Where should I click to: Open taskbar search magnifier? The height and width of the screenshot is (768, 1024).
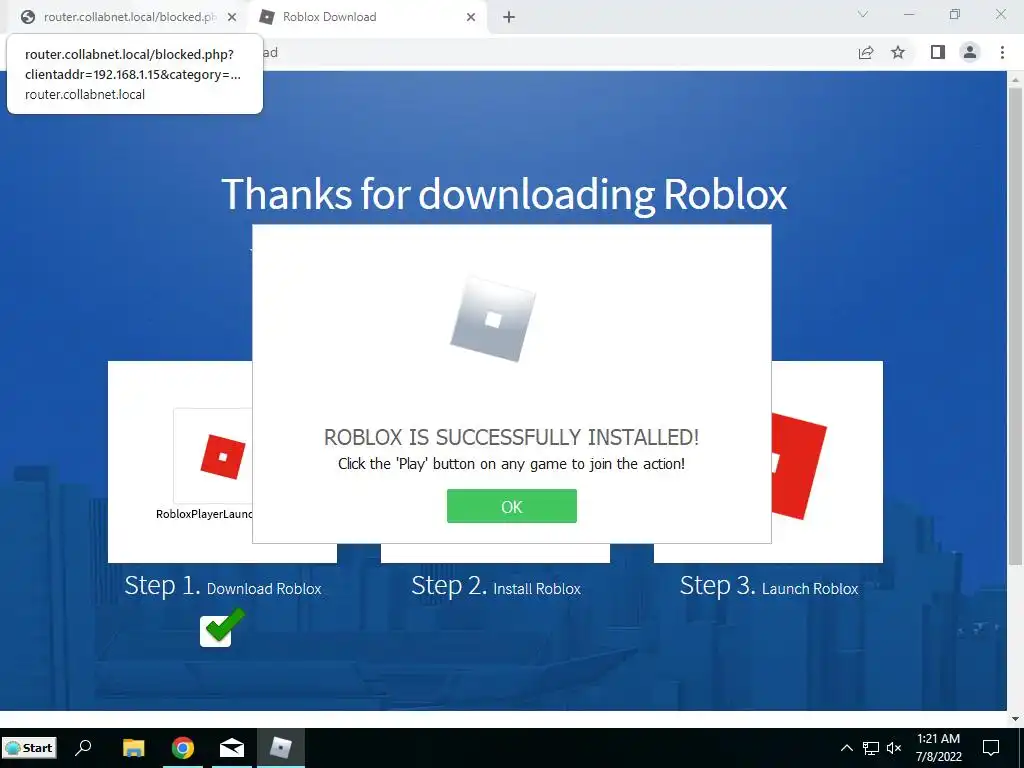point(84,748)
